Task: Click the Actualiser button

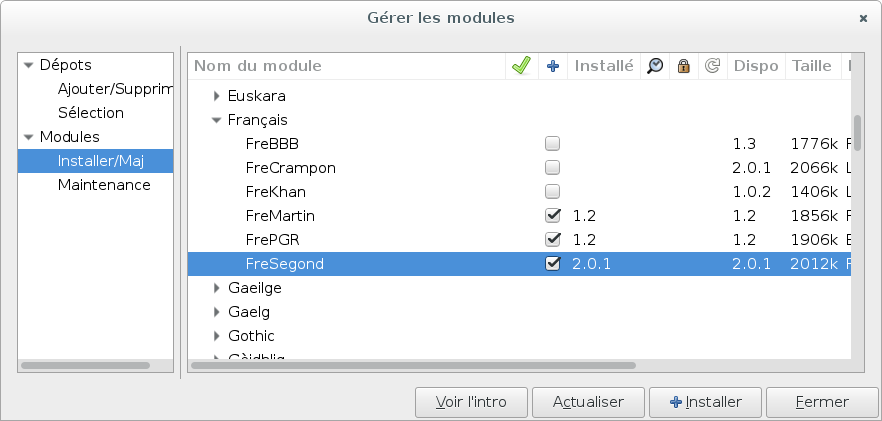Action: tap(588, 402)
